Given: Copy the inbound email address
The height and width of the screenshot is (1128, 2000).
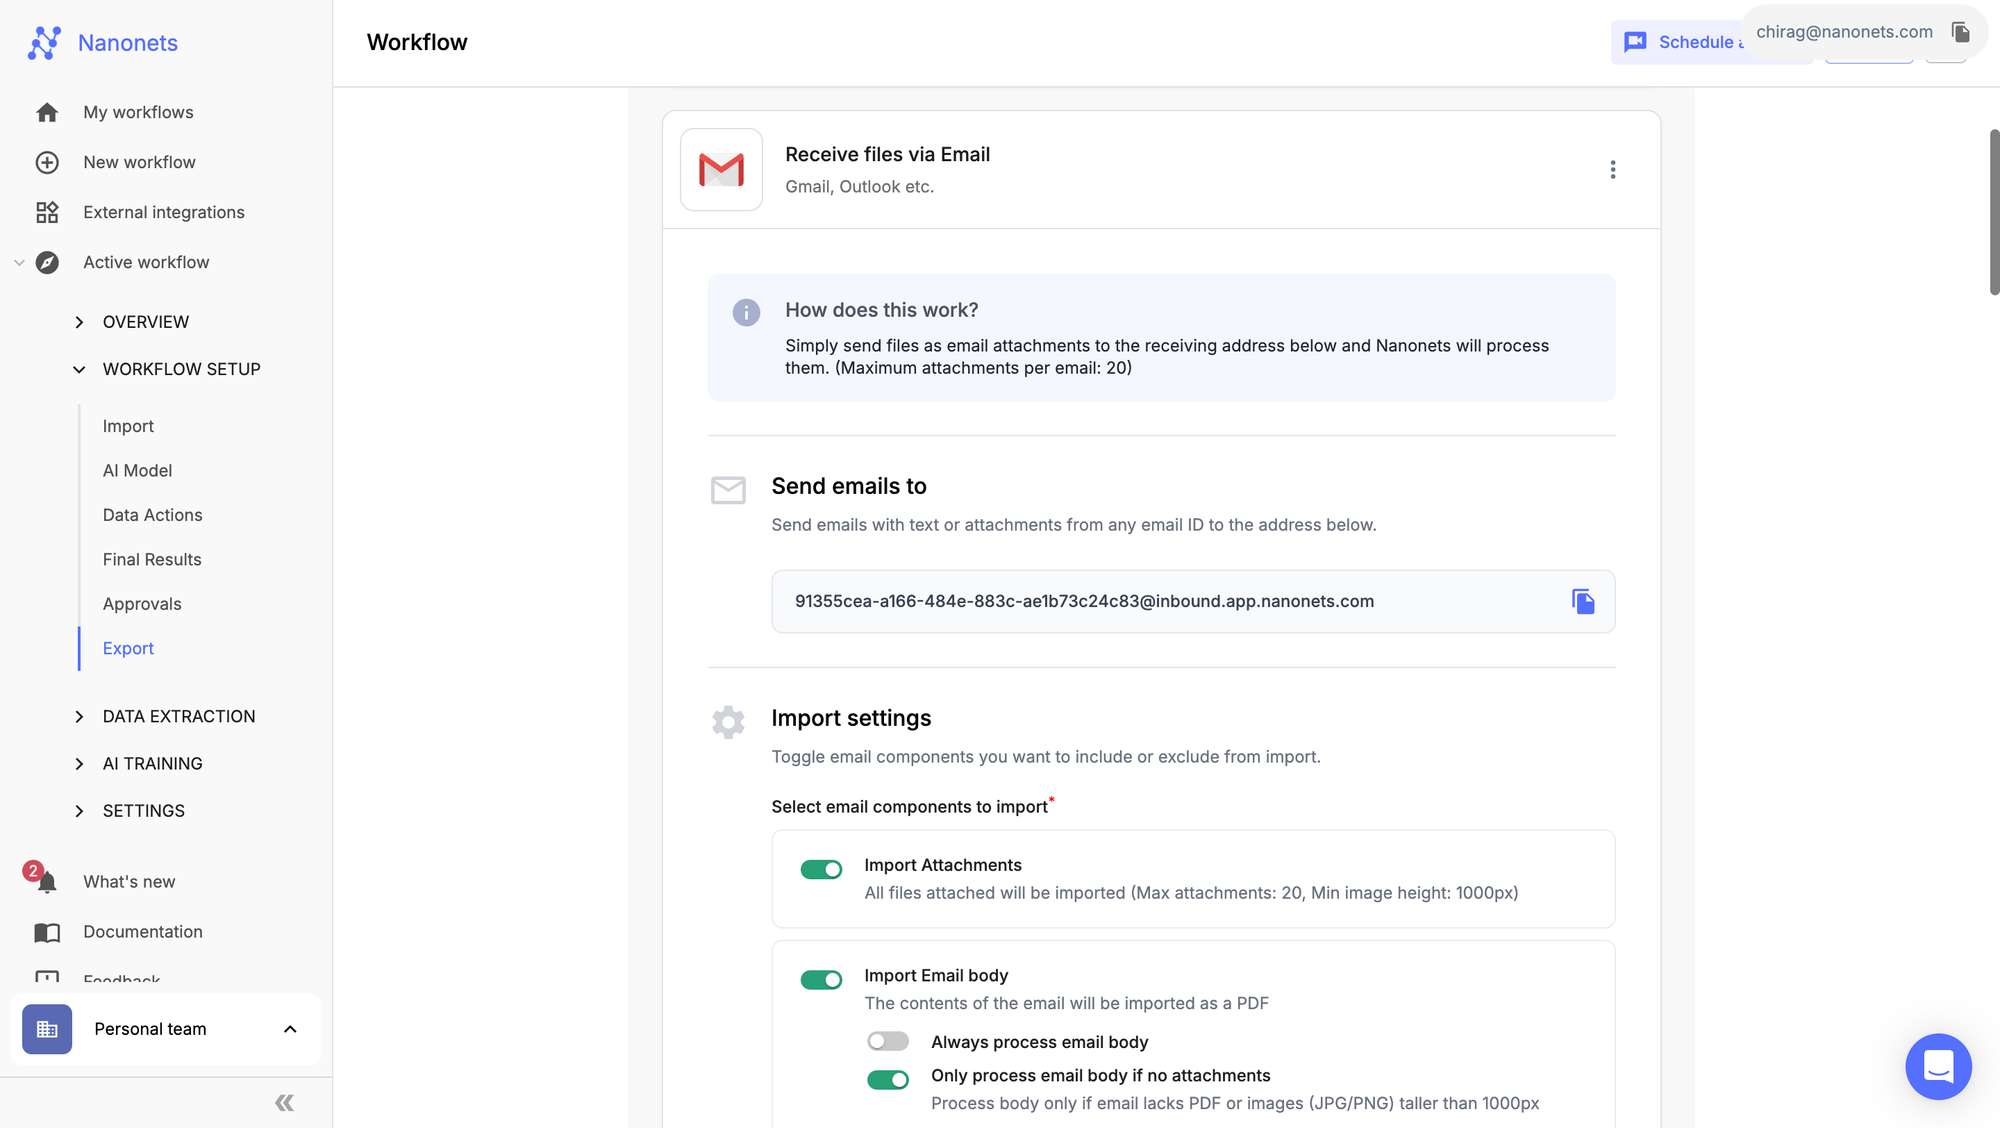Looking at the screenshot, I should click(x=1582, y=601).
